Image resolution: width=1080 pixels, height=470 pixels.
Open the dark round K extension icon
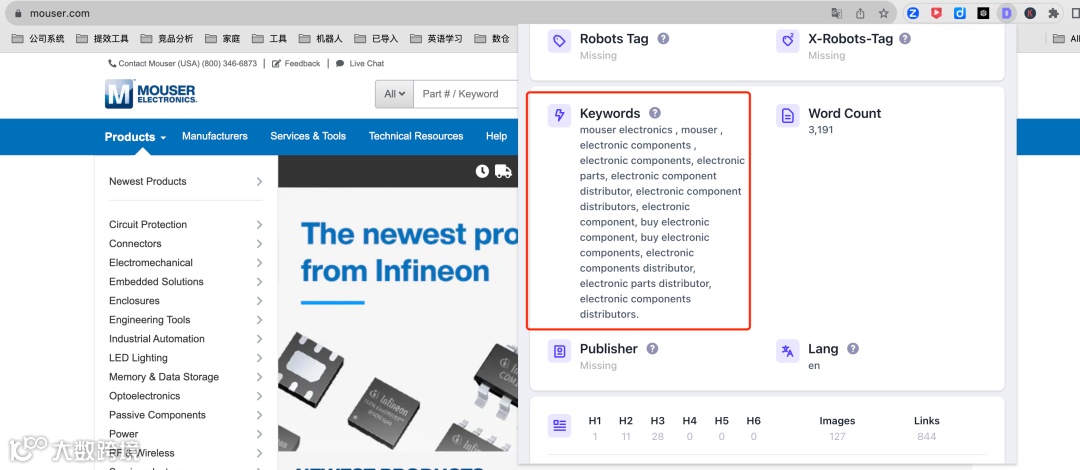coord(1030,13)
